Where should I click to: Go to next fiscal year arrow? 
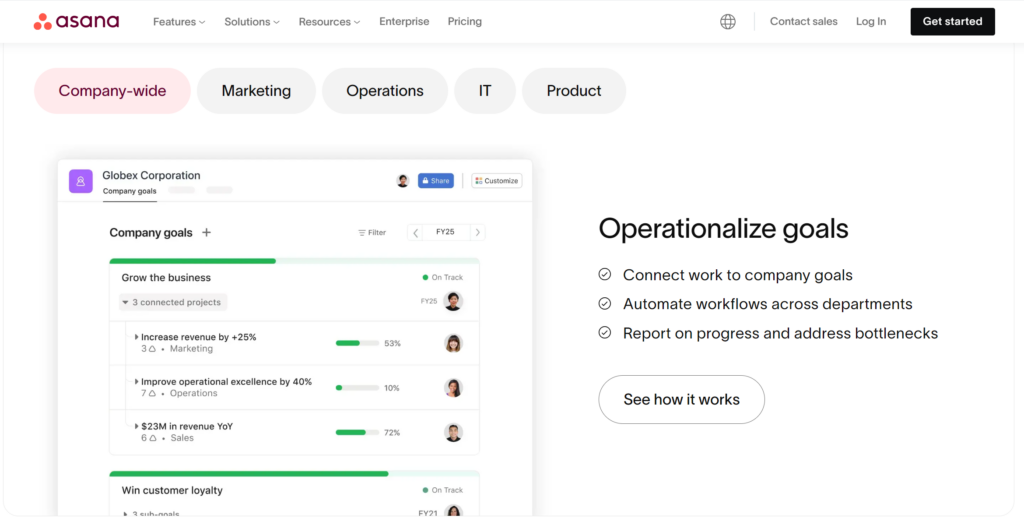click(477, 232)
